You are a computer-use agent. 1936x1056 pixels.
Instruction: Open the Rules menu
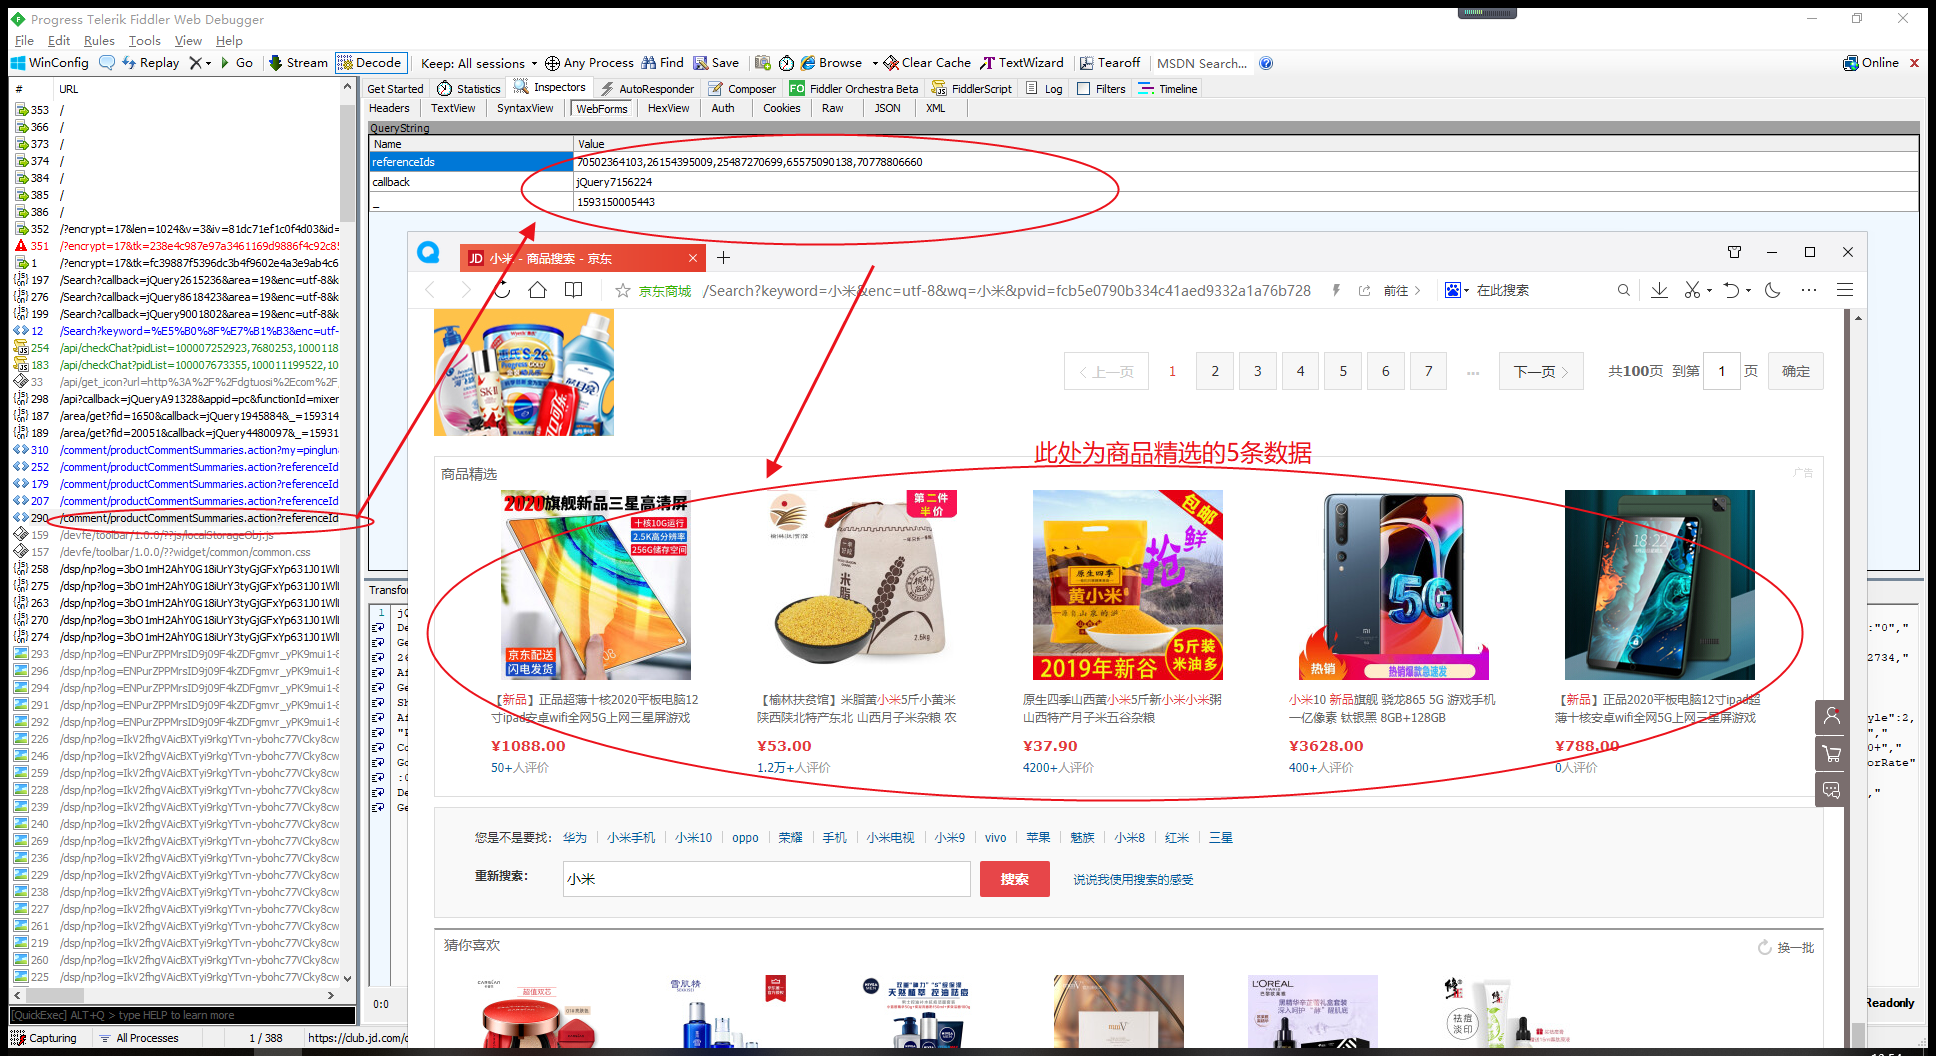(99, 41)
